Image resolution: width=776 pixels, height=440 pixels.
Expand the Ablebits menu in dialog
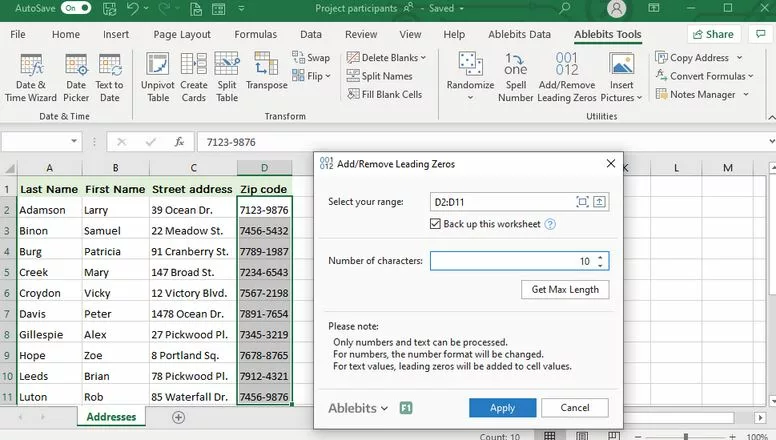point(358,408)
